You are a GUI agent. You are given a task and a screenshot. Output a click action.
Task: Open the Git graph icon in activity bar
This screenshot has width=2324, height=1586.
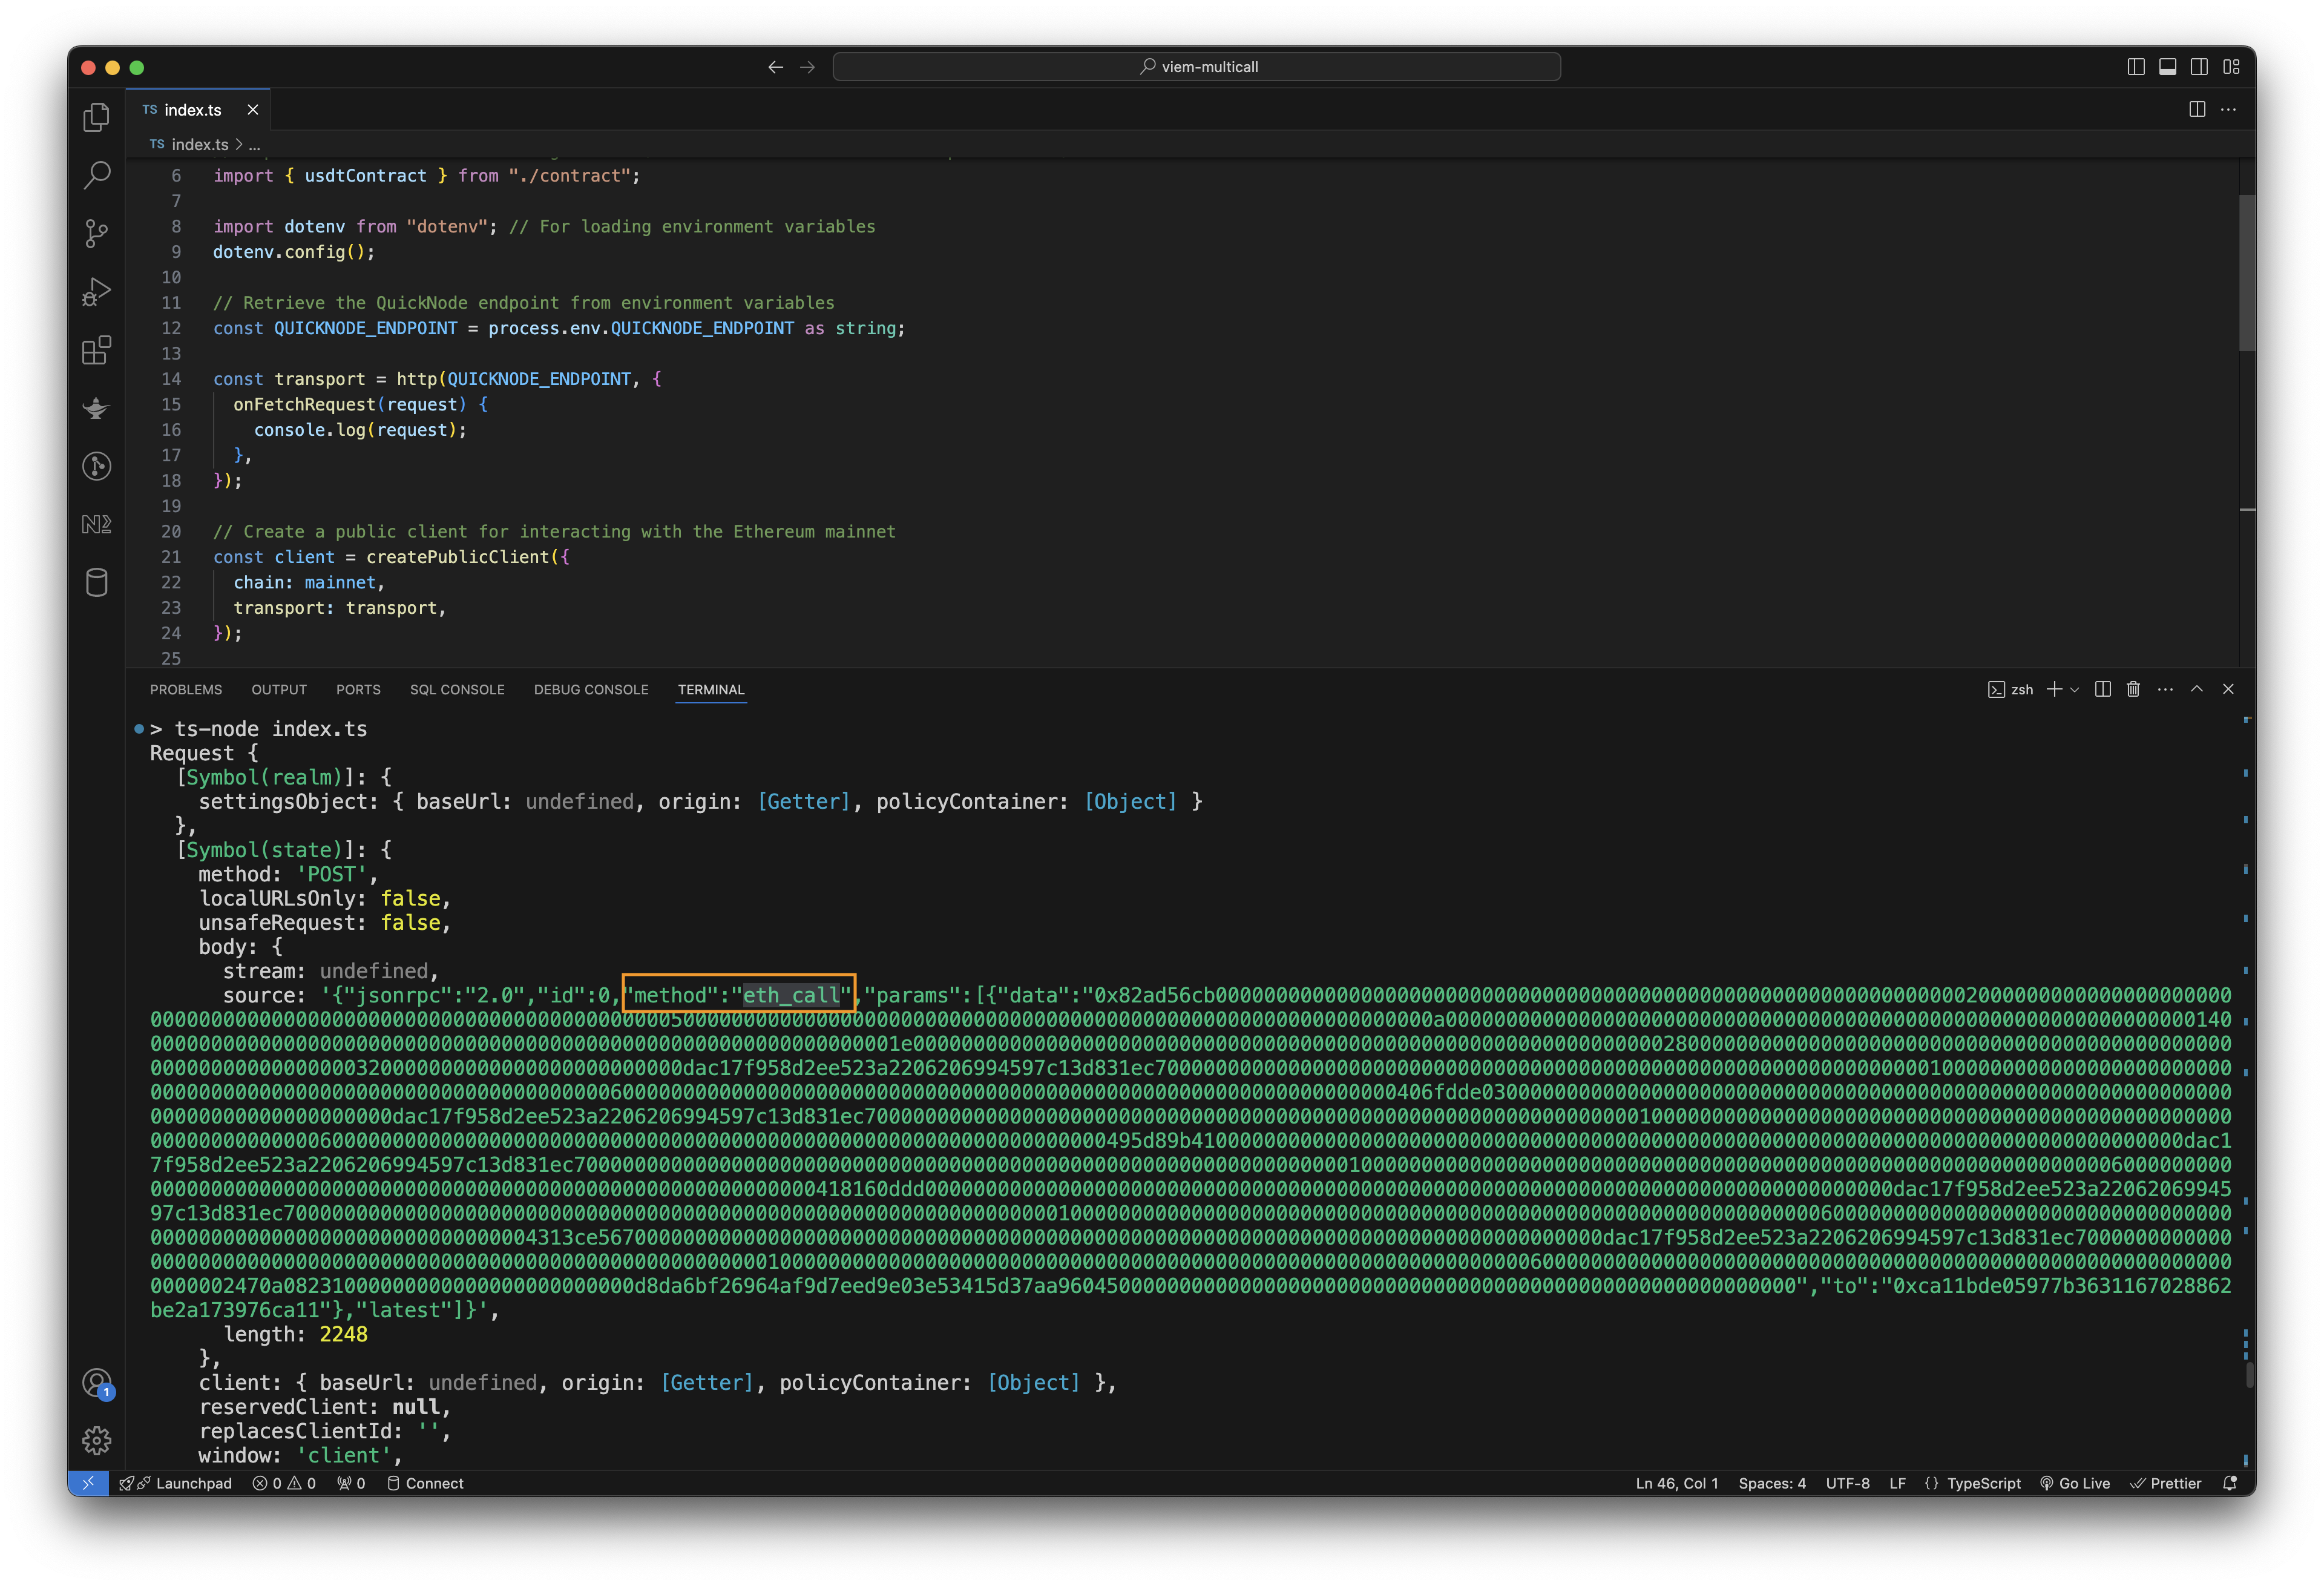[96, 466]
